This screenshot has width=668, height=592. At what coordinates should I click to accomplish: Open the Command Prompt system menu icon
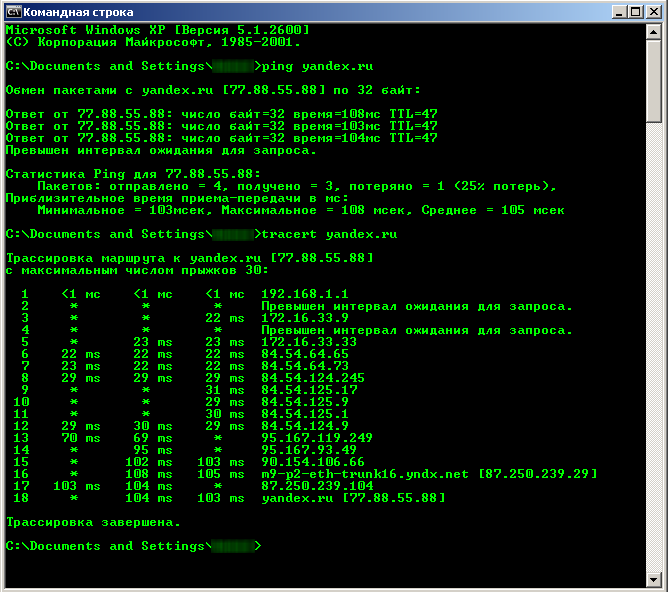(12, 12)
